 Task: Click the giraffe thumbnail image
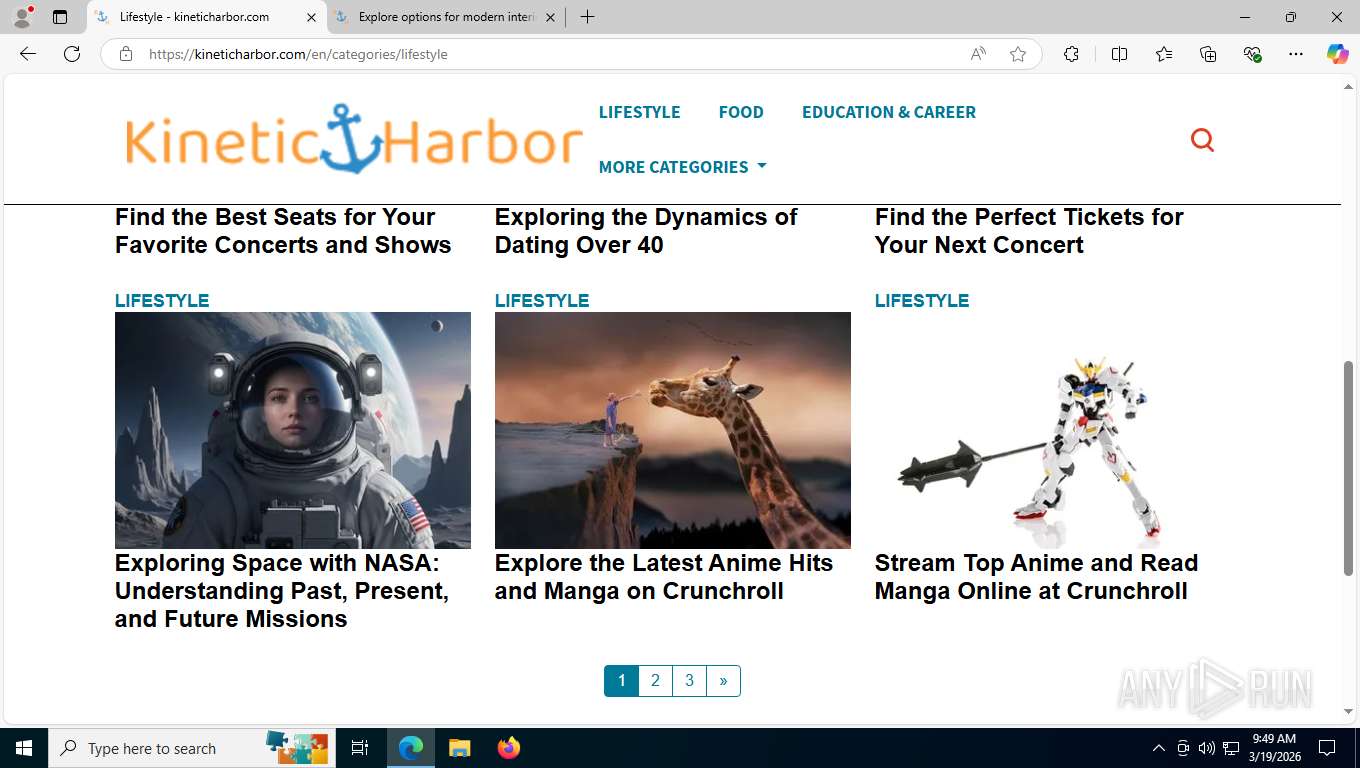(x=673, y=430)
